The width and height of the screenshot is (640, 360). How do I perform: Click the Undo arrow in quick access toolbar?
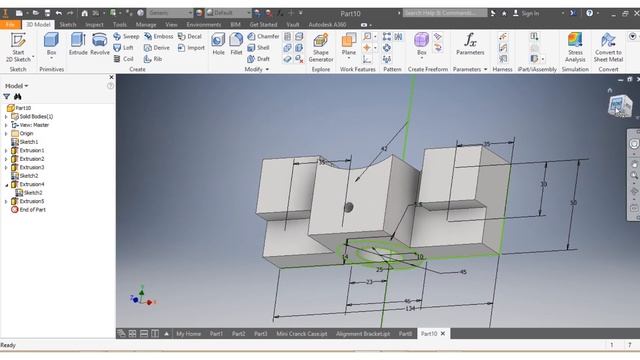(x=59, y=13)
